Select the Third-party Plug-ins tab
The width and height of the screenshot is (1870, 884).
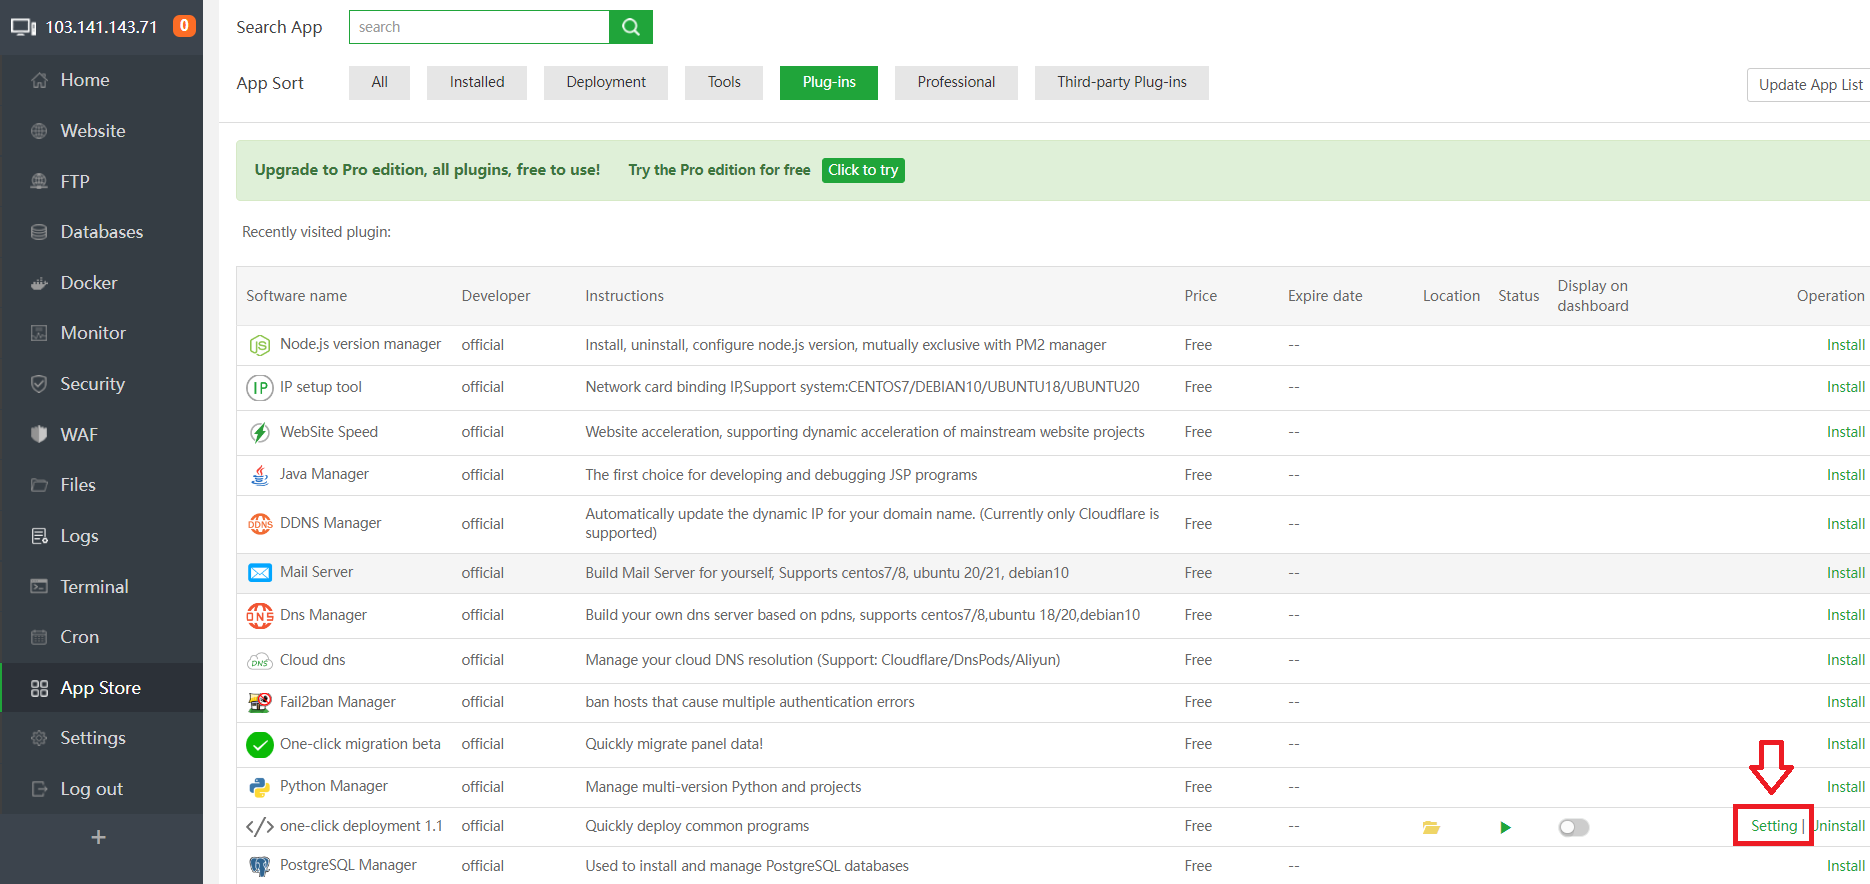1121,83
